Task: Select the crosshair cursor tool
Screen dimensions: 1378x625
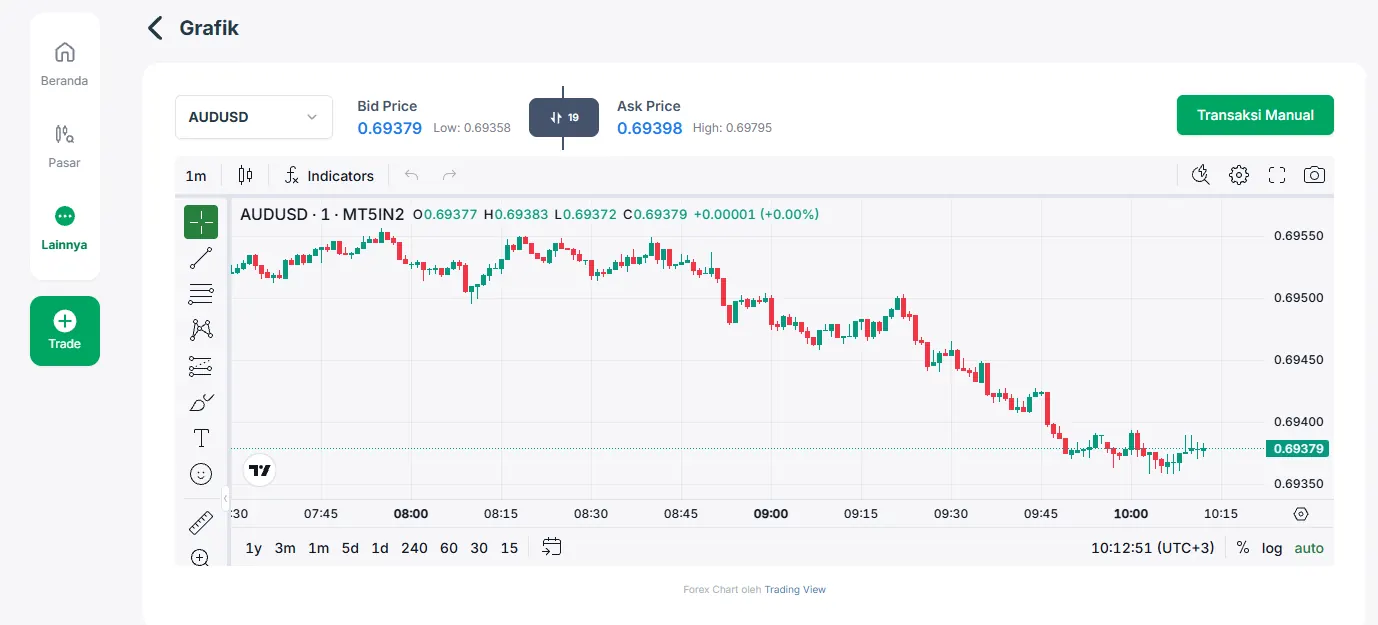Action: pos(201,222)
